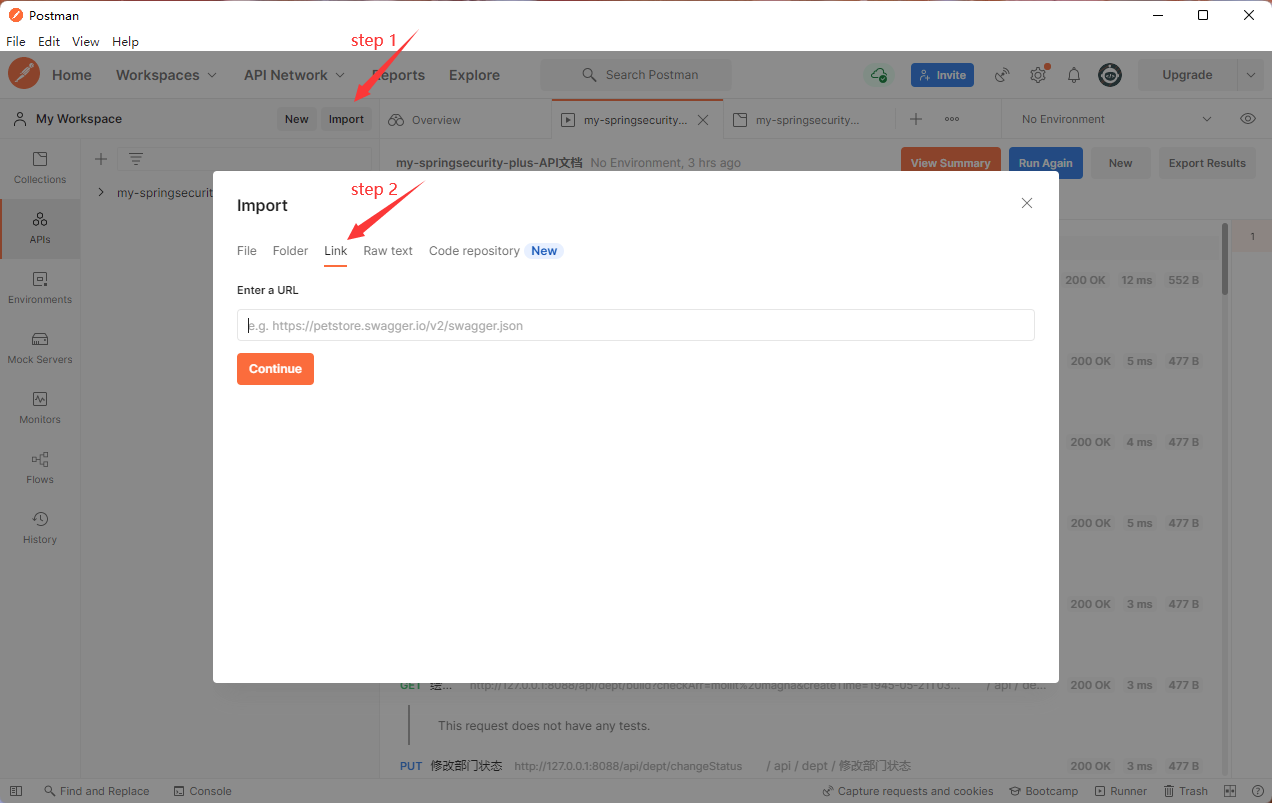
Task: Open the tab options three-dots menu
Action: pos(952,119)
